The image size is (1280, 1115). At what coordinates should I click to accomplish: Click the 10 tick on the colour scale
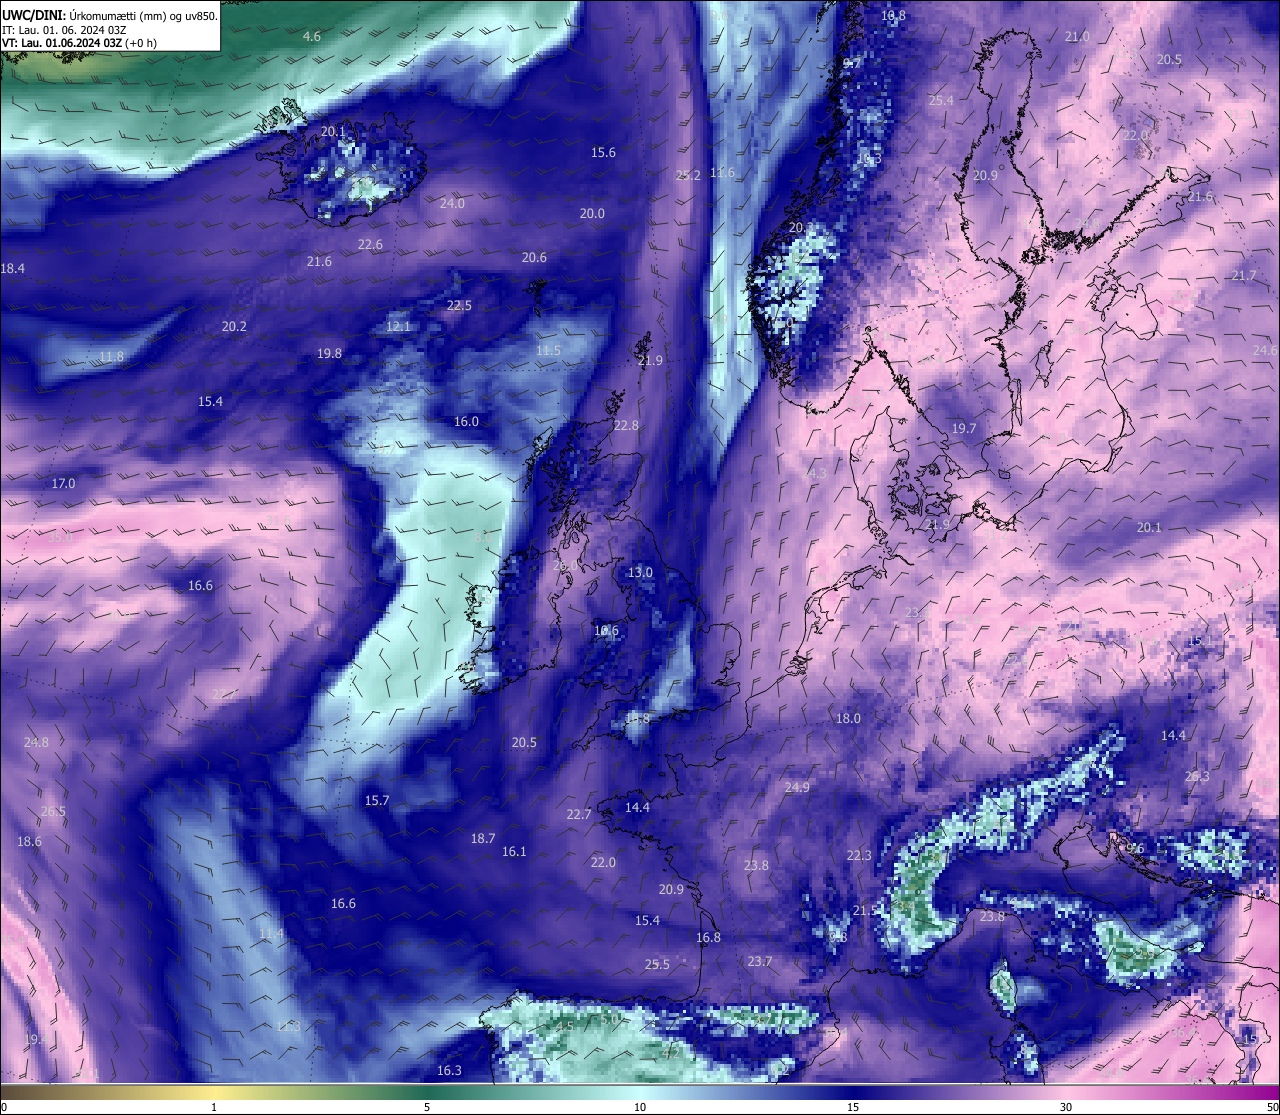coord(640,1107)
